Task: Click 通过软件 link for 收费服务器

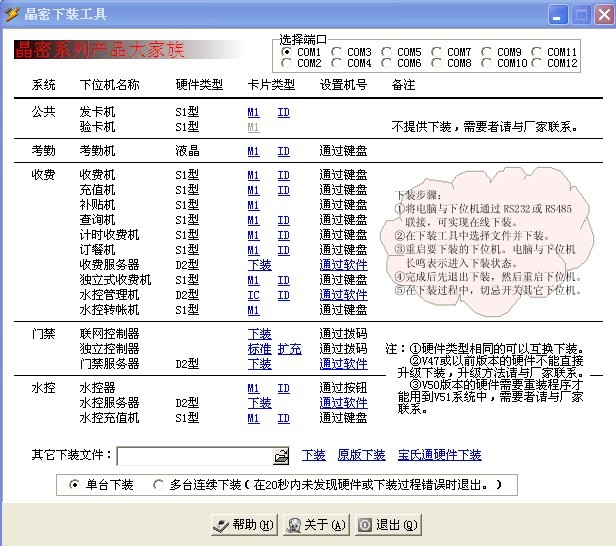Action: (344, 265)
